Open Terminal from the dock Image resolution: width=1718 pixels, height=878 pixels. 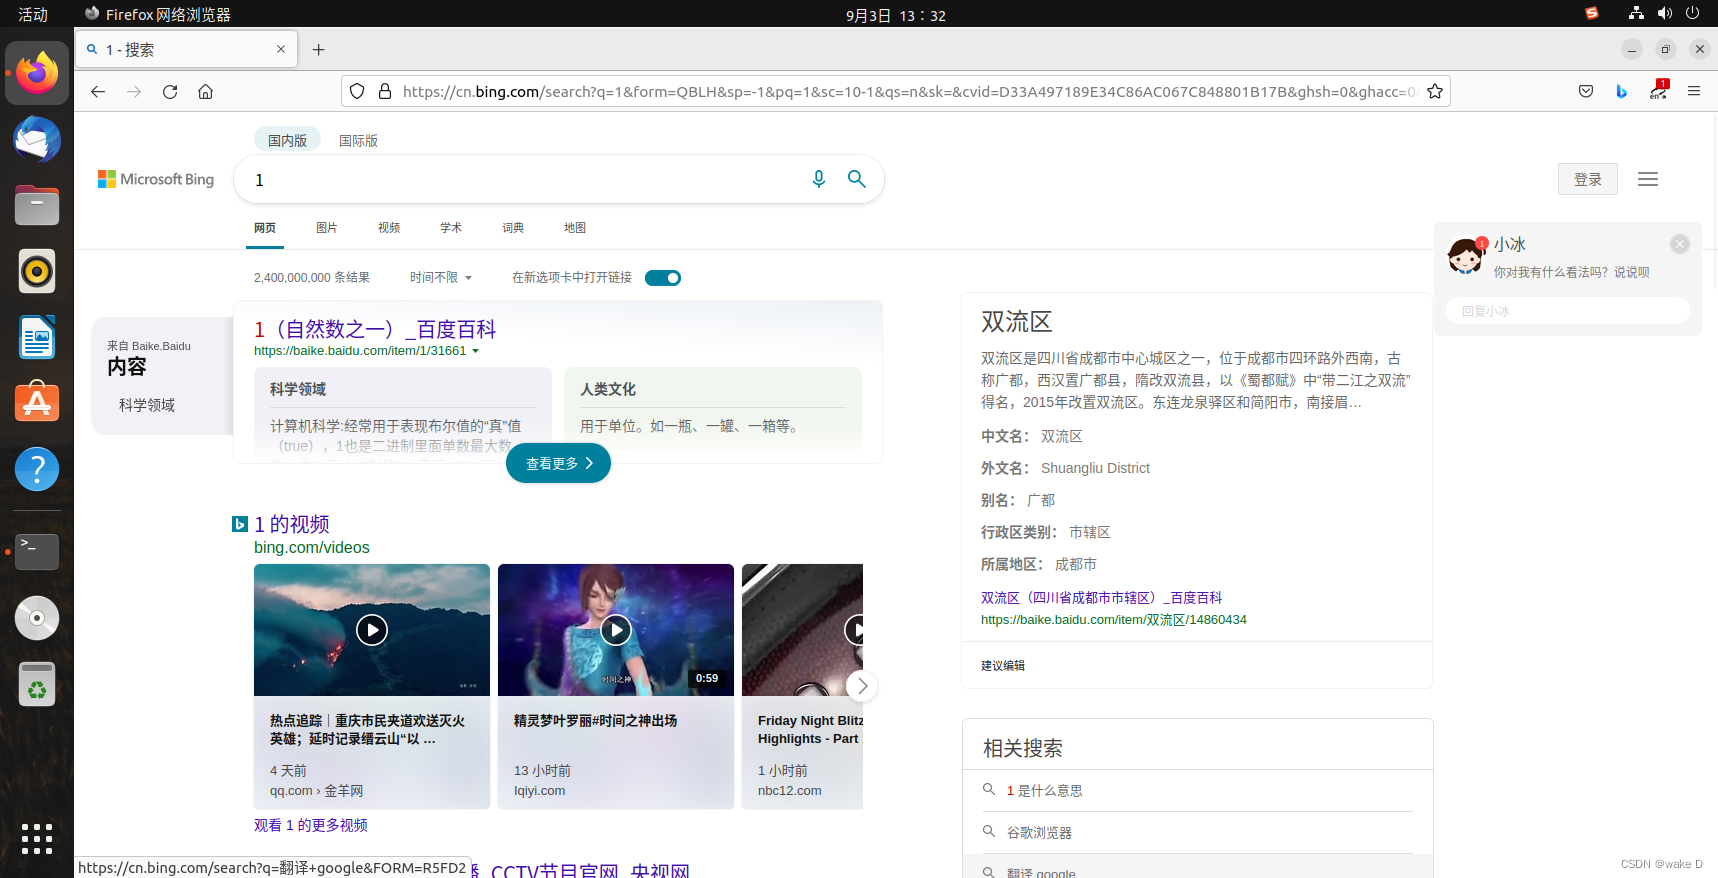point(37,551)
